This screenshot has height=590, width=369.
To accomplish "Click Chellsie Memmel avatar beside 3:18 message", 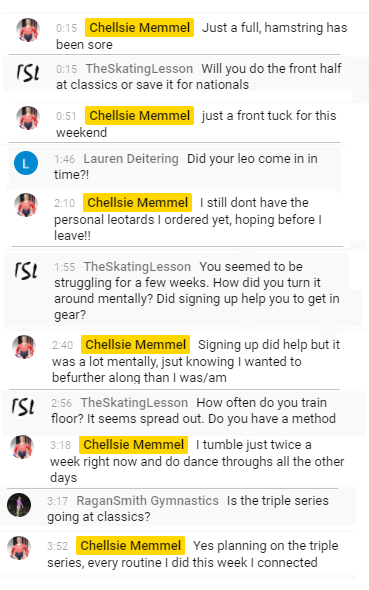I will click(x=22, y=447).
